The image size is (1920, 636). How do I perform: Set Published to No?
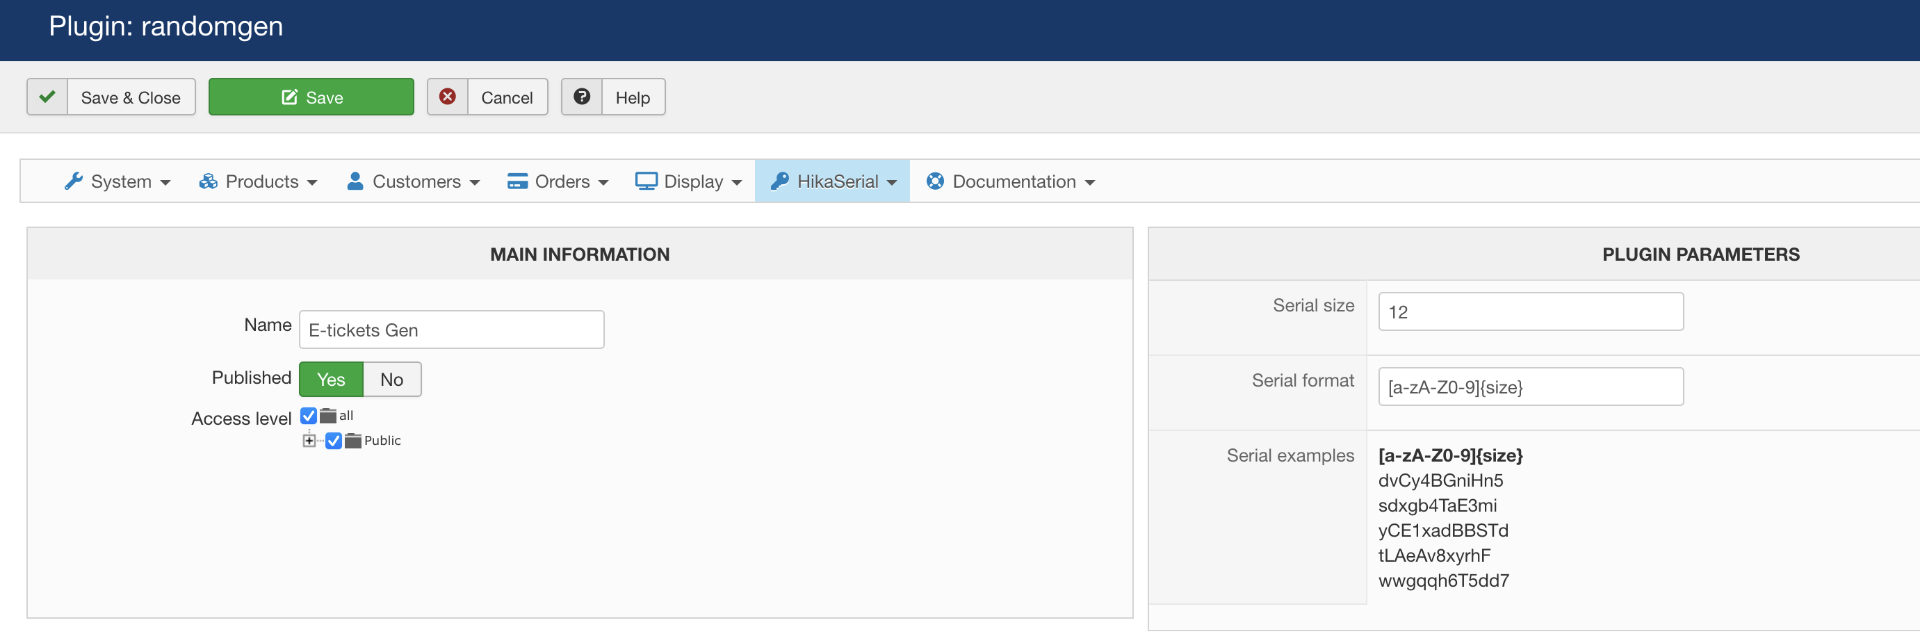click(391, 379)
